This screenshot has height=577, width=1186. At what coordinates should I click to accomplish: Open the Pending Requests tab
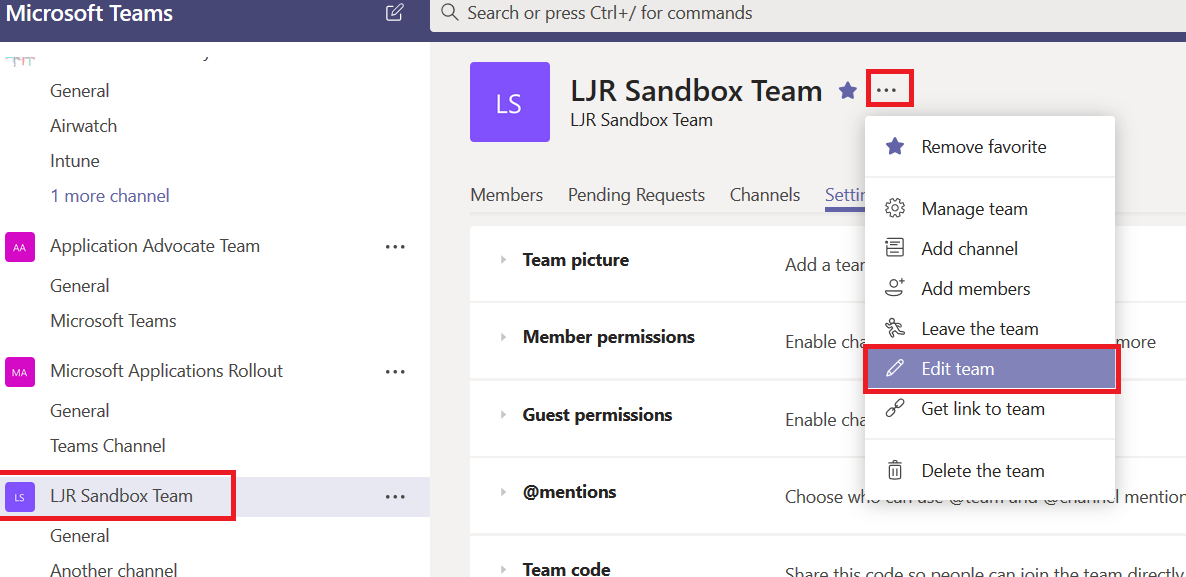click(x=636, y=195)
